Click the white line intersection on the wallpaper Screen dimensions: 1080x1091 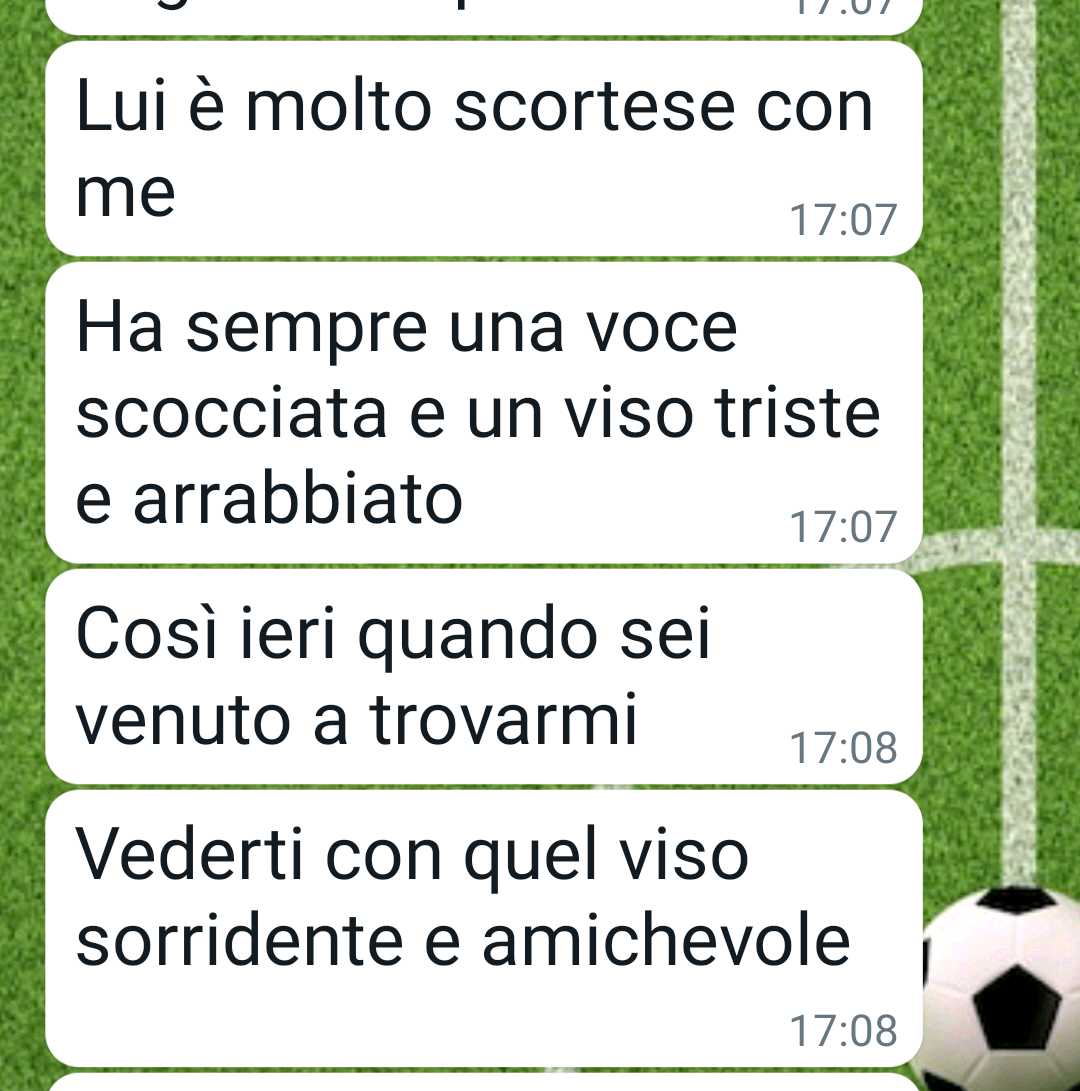[x=1019, y=546]
